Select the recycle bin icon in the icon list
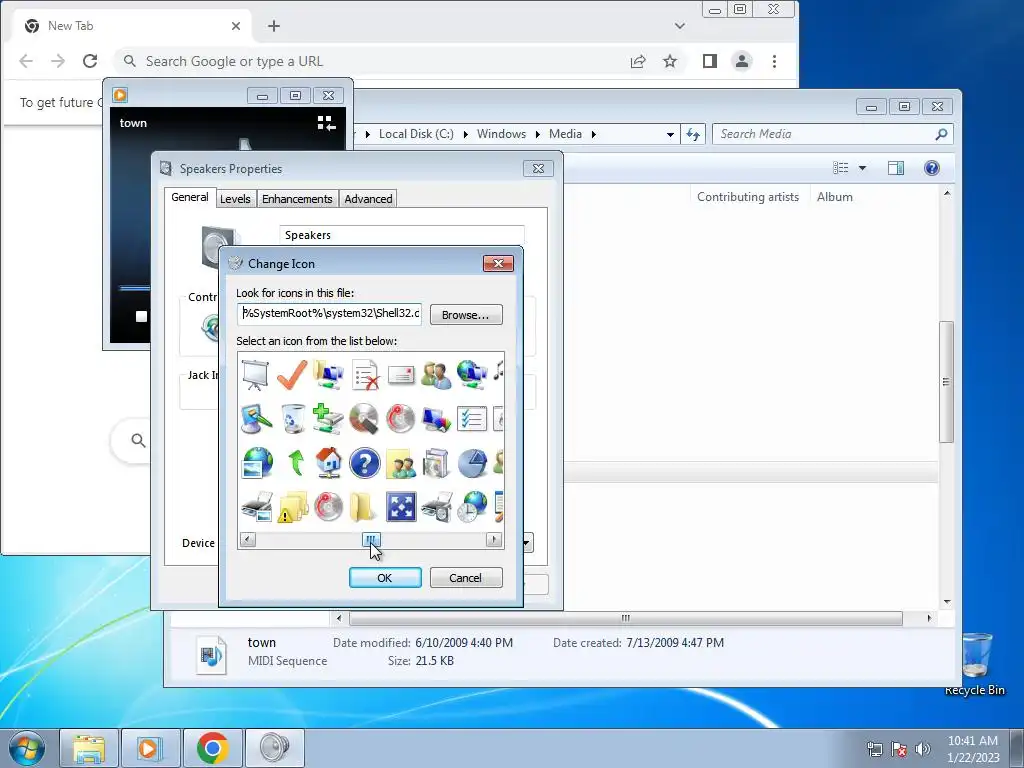Screen dimensions: 1024x768 pos(293,419)
